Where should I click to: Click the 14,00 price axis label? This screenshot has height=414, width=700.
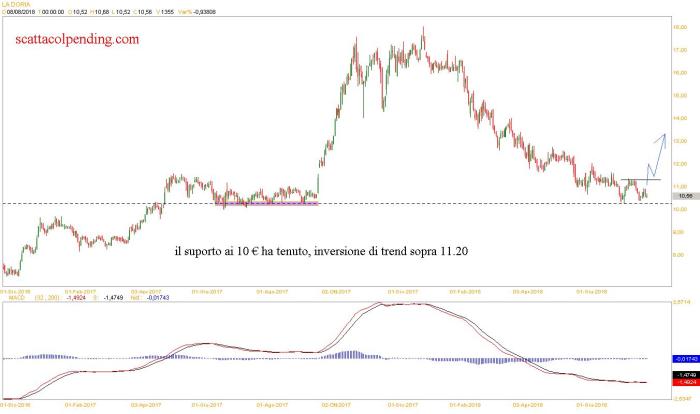[679, 118]
